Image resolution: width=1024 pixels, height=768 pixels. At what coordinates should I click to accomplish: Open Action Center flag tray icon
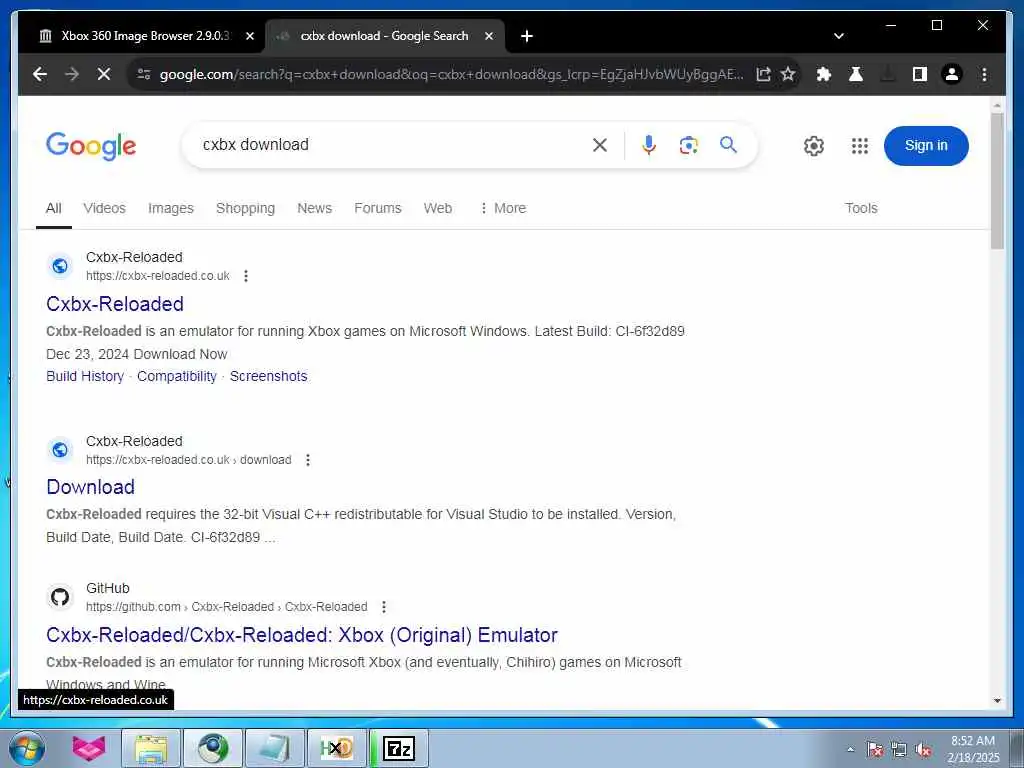[874, 750]
